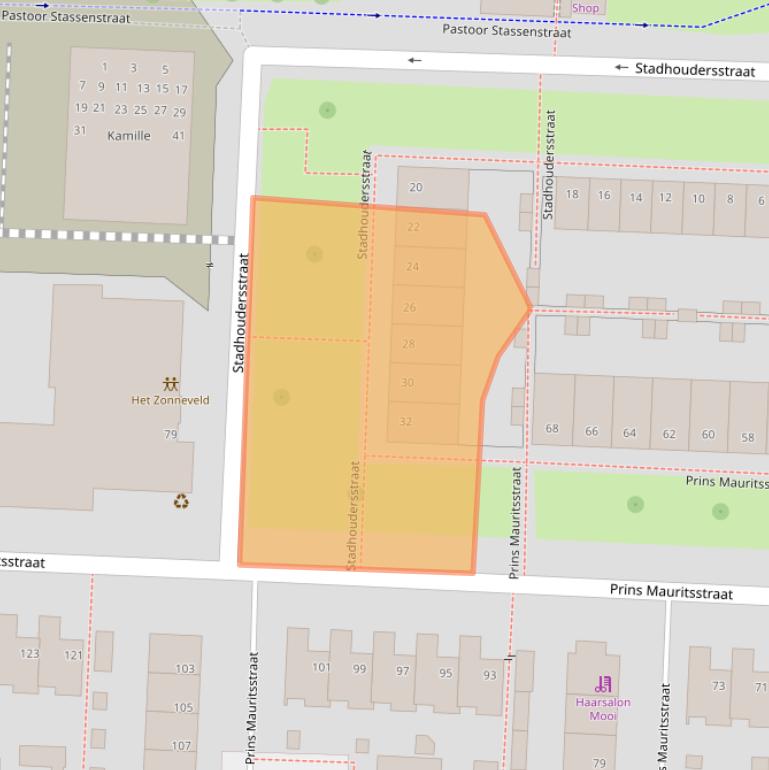The image size is (769, 770).
Task: Click the horizontal Prins Mauritsstraat road label
Action: click(671, 592)
